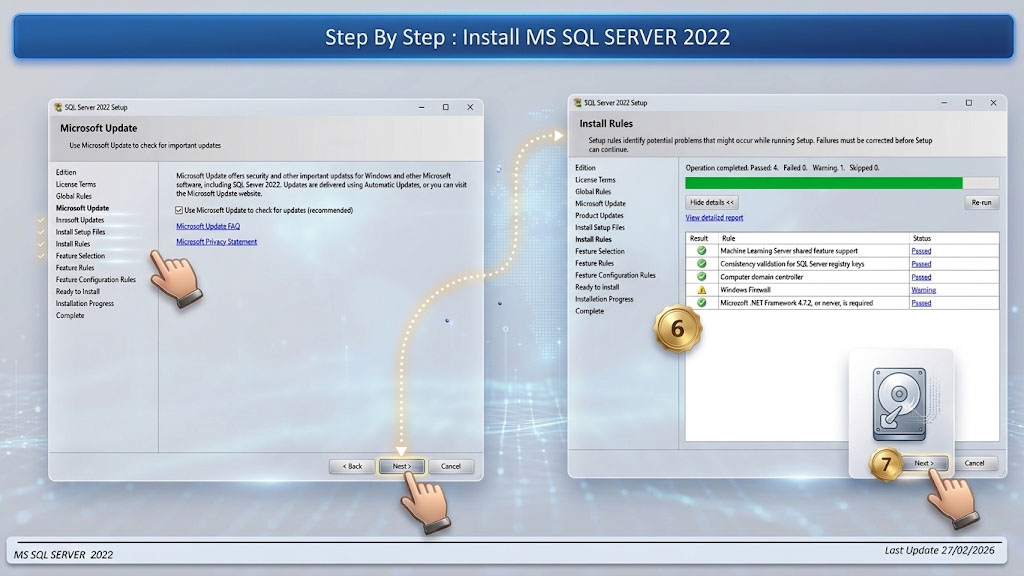This screenshot has height=576, width=1024.
Task: Click the Back button in Microsoft Update window
Action: coord(352,466)
